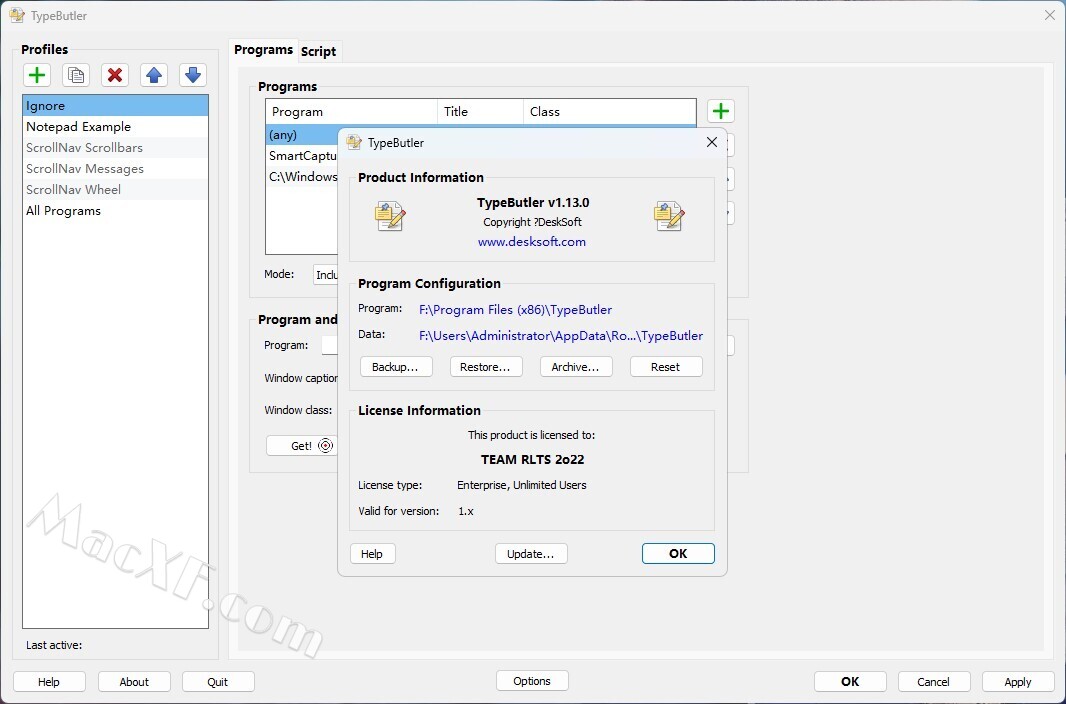Switch to the Programs tab
The image size is (1066, 704).
tap(263, 50)
